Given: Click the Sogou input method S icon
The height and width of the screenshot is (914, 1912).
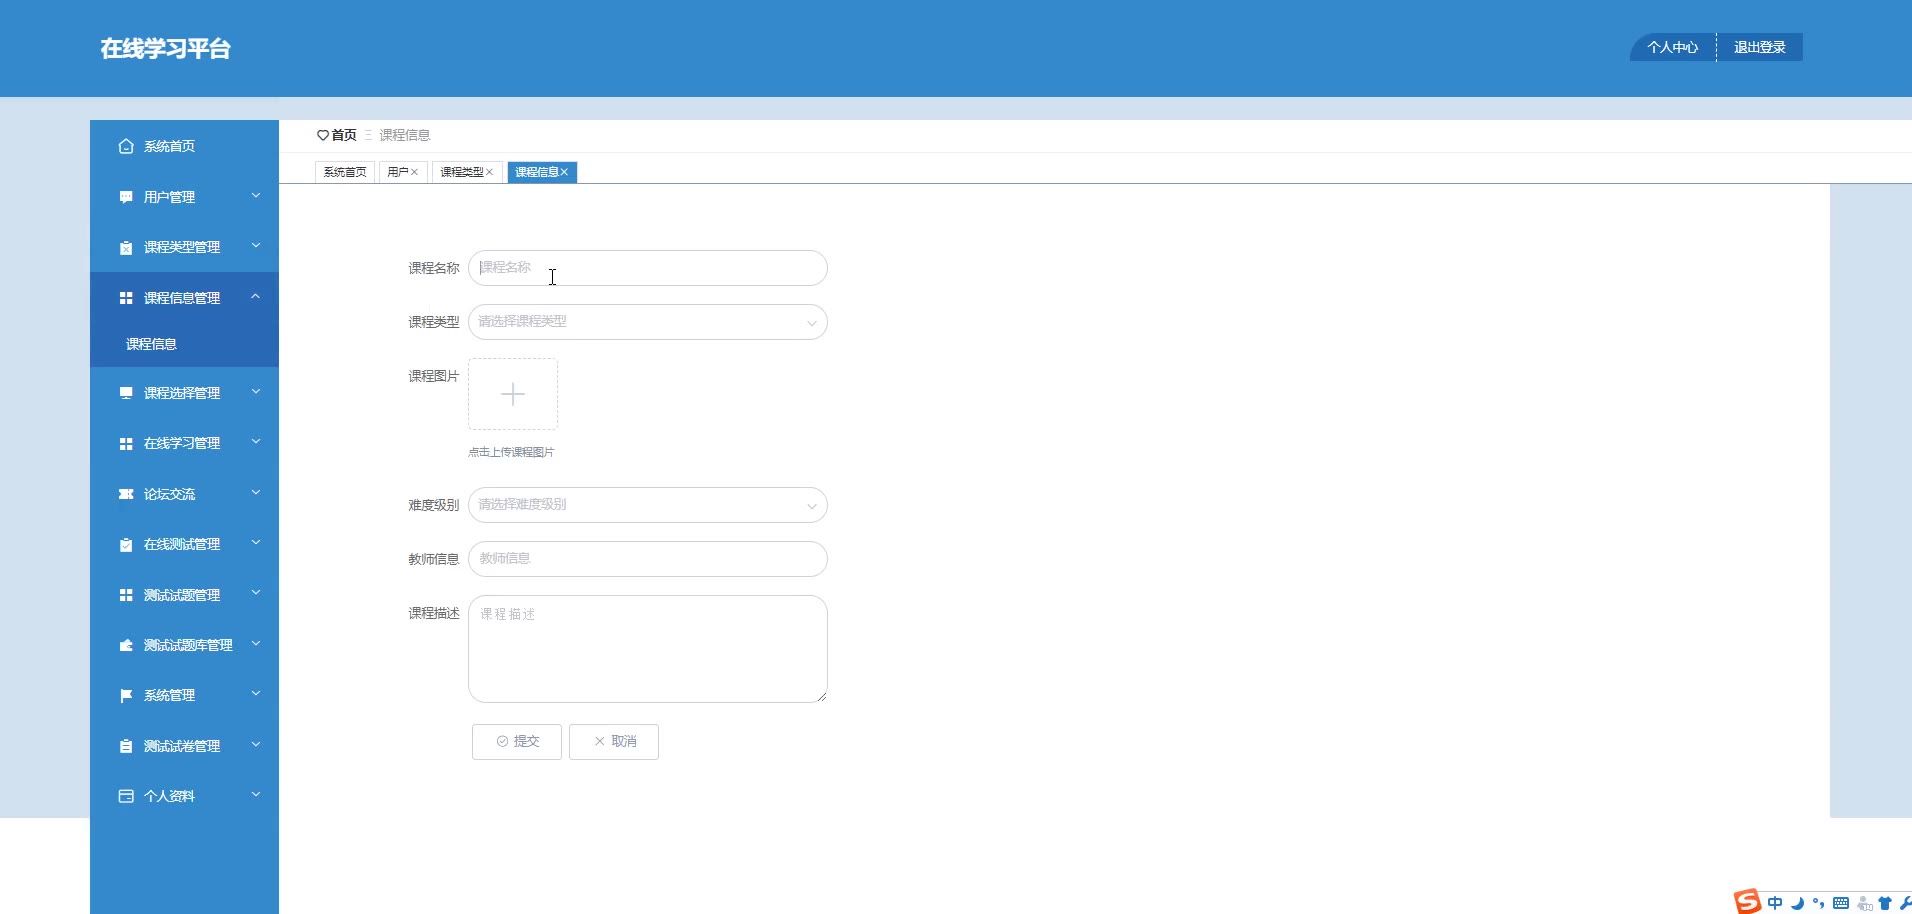Looking at the screenshot, I should pyautogui.click(x=1747, y=902).
